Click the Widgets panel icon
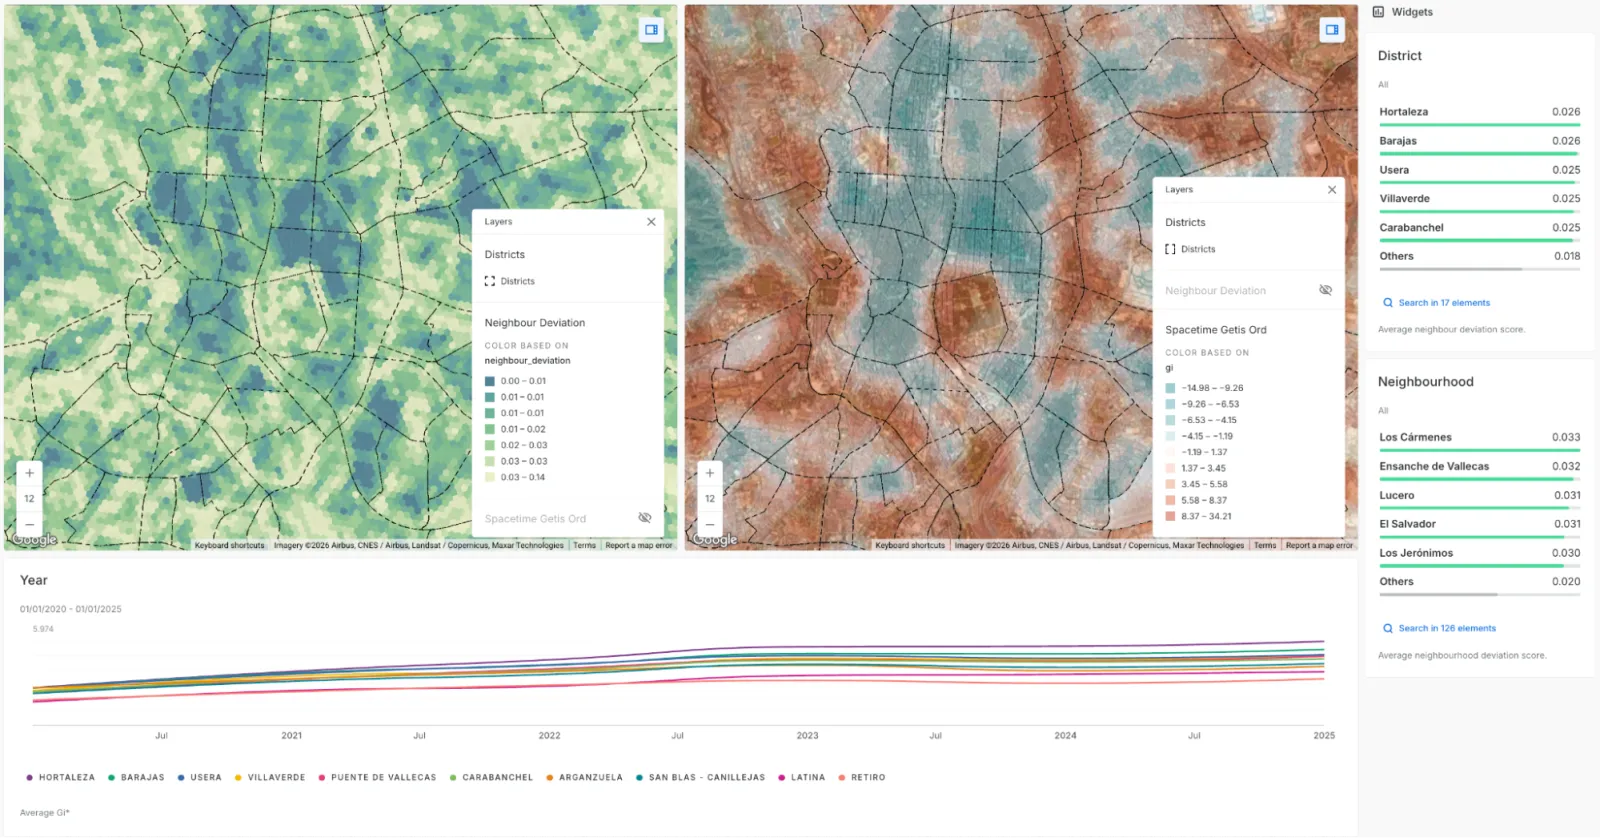 click(x=1378, y=12)
